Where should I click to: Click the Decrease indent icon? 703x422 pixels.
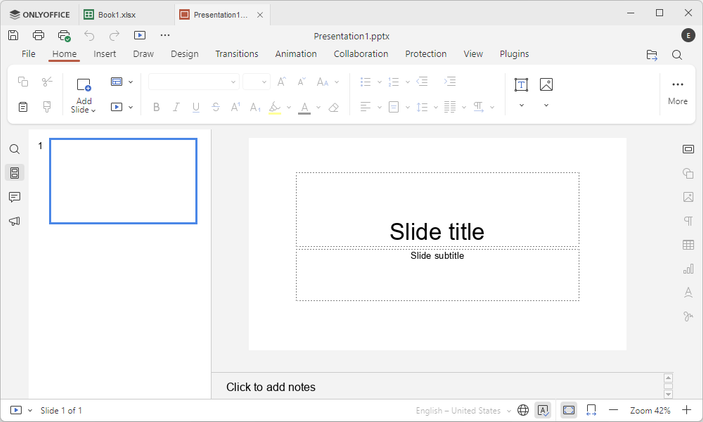(422, 81)
